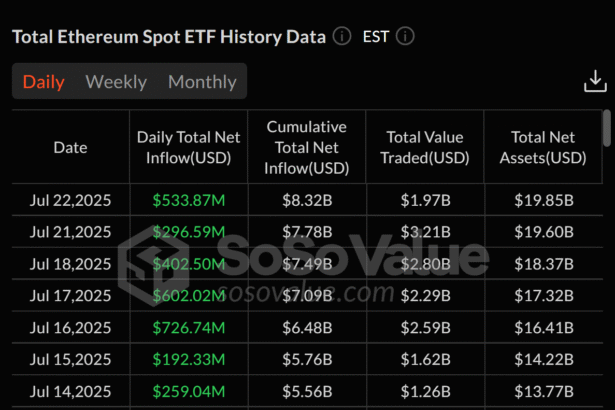Click the EST timezone label
Viewport: 615px width, 410px height.
(x=376, y=37)
